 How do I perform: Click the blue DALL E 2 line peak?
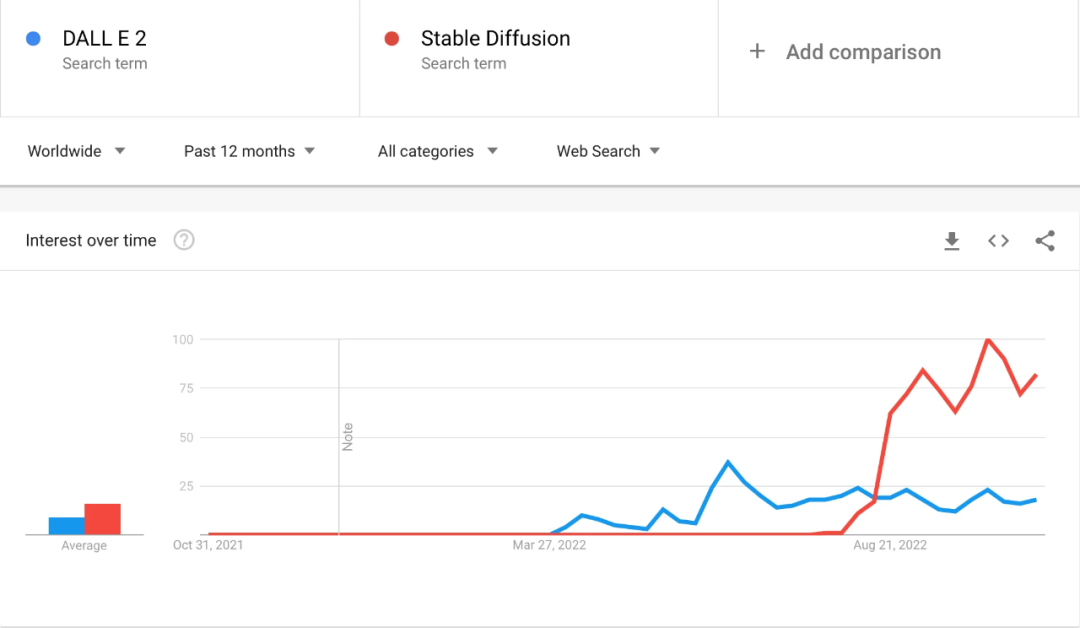(728, 462)
